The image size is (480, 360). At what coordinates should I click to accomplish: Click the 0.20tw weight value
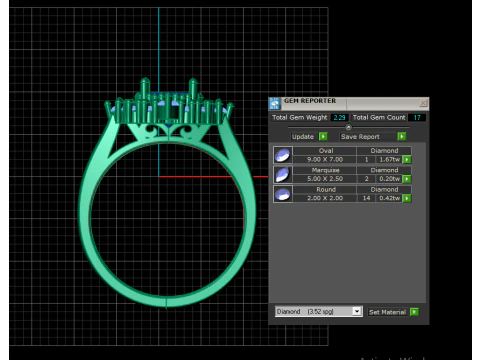(x=389, y=179)
